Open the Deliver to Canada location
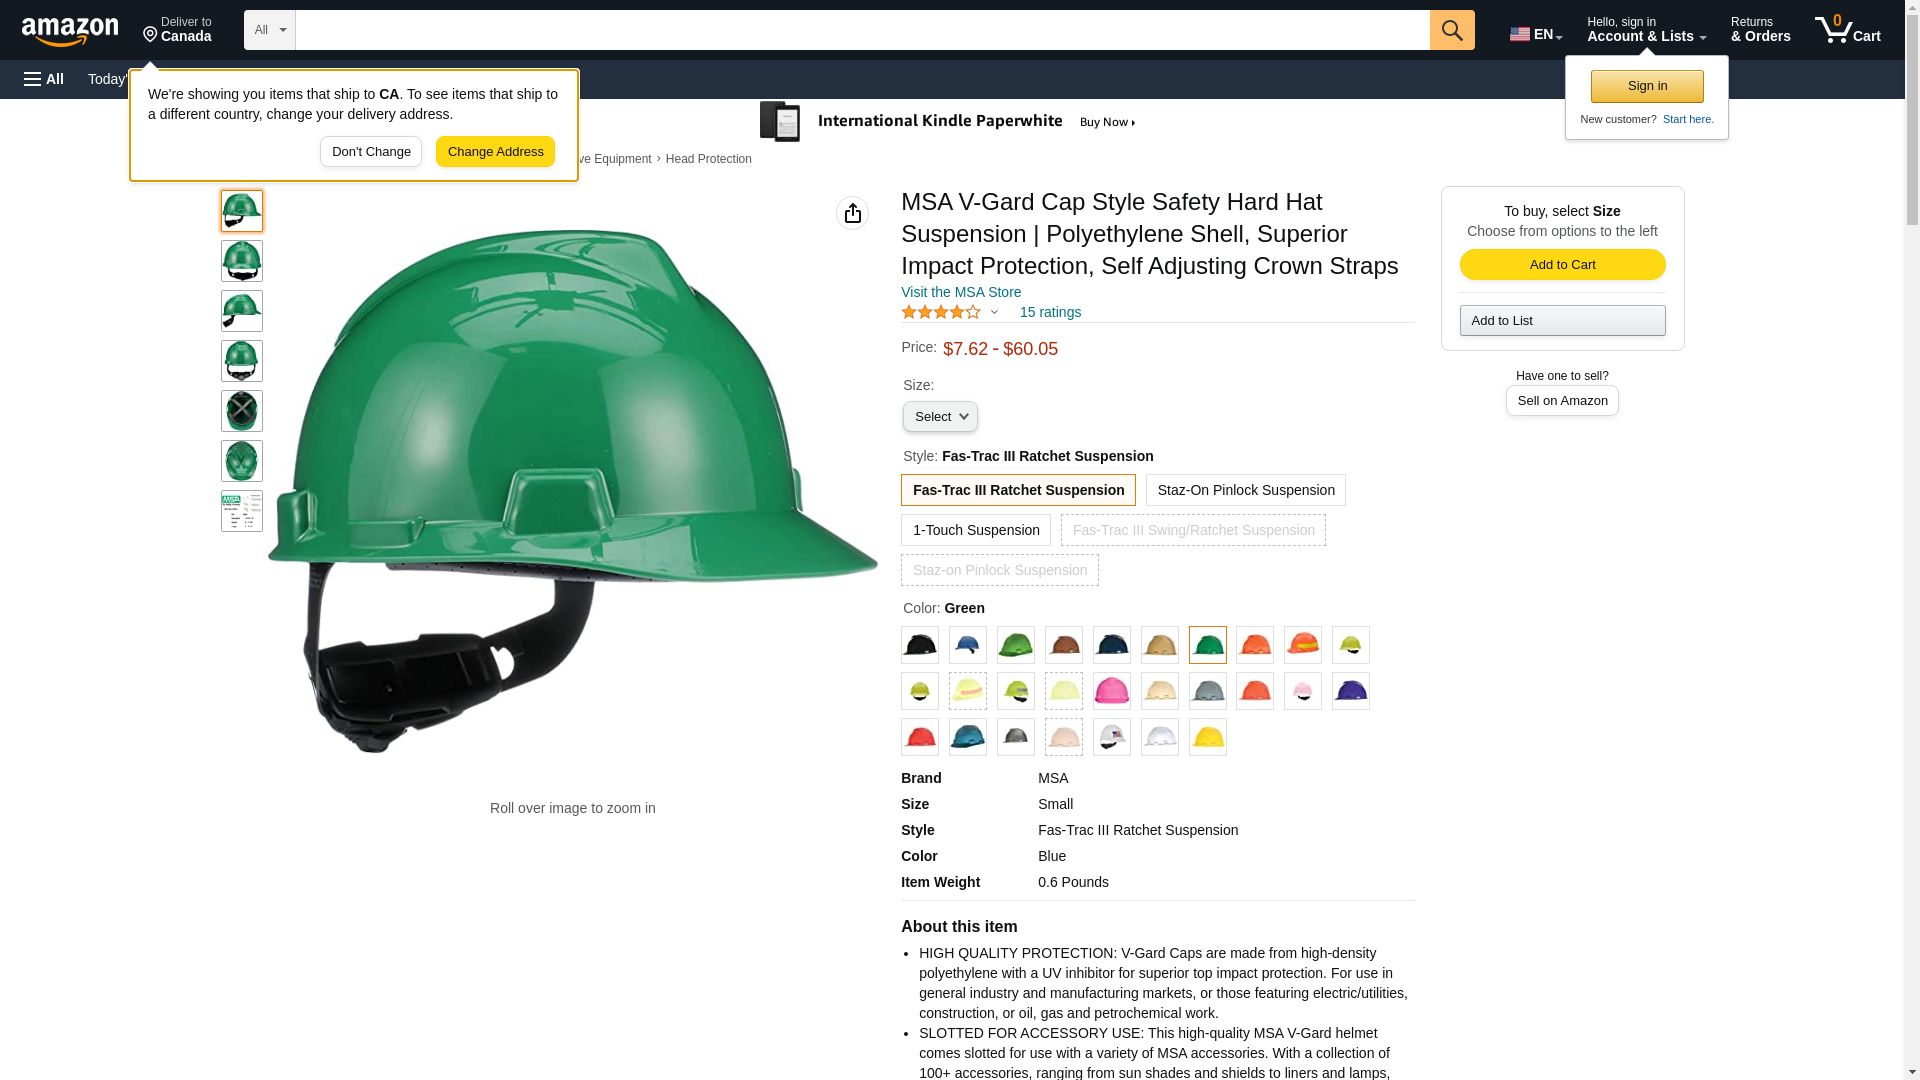The image size is (1920, 1080). point(177,30)
